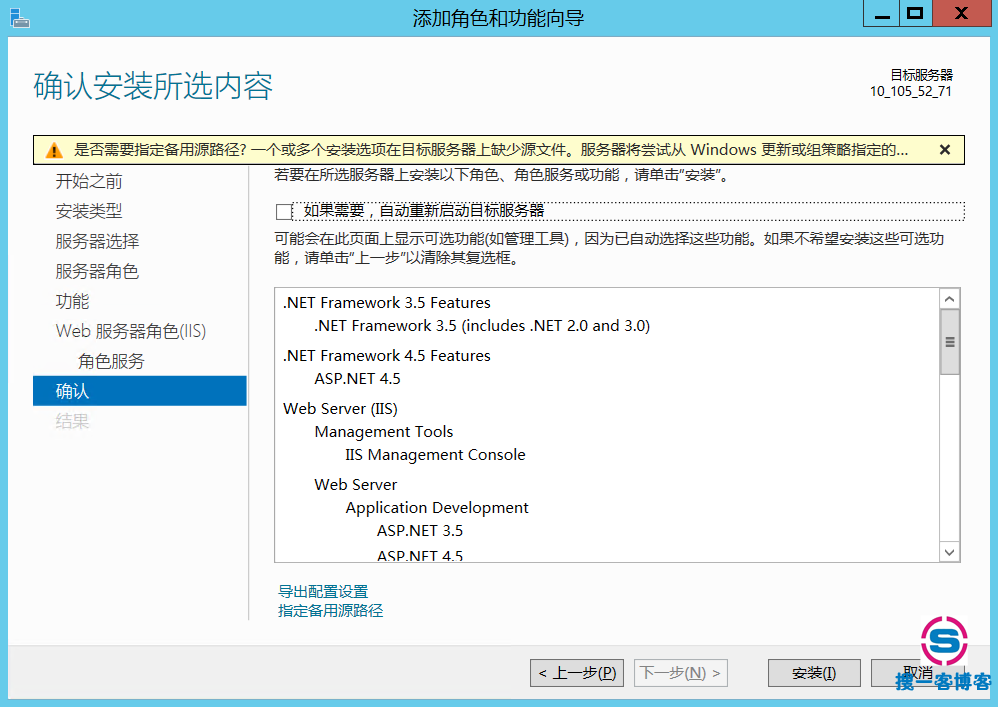Open the 指定备用源路径 link
Image resolution: width=998 pixels, height=707 pixels.
click(330, 610)
